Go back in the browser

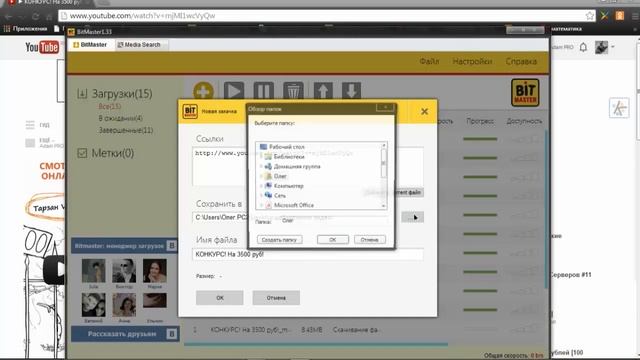pos(9,16)
